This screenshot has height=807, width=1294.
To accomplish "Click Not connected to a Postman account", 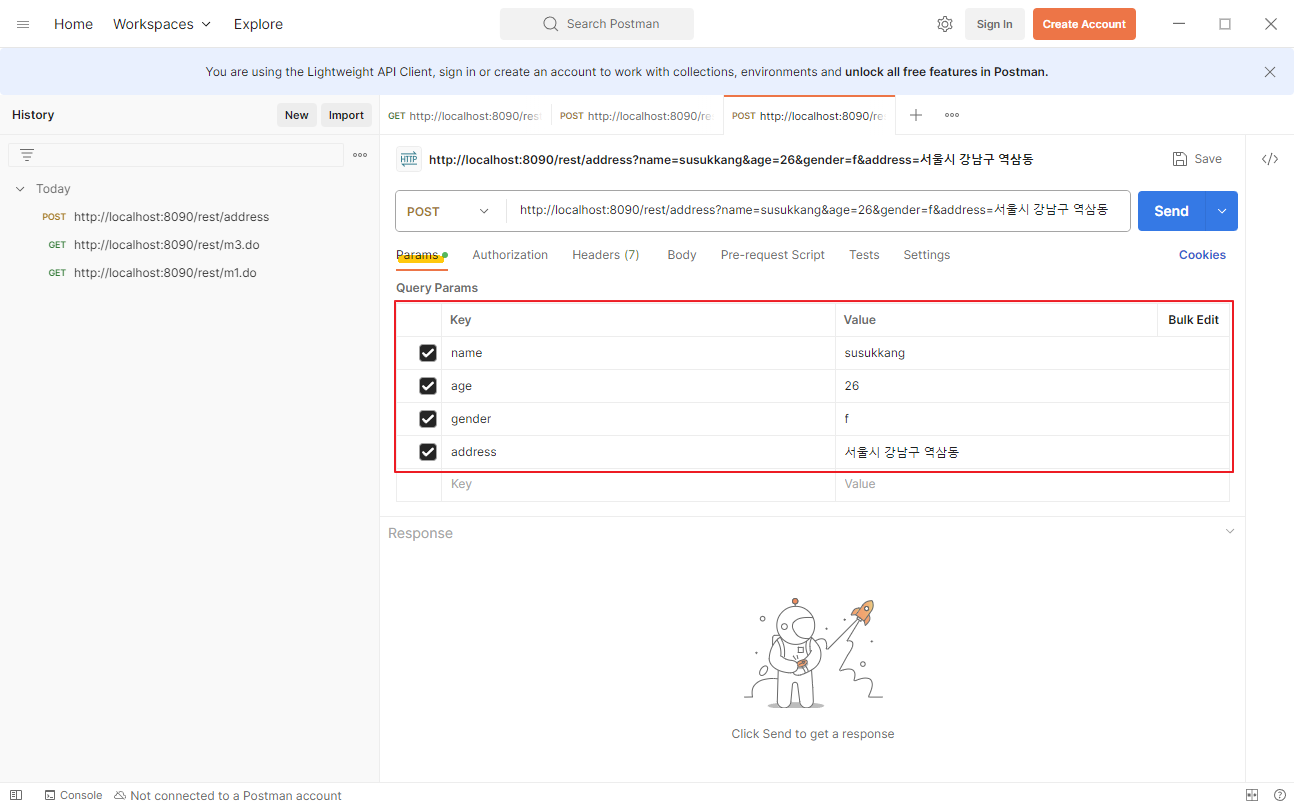I will tap(228, 795).
